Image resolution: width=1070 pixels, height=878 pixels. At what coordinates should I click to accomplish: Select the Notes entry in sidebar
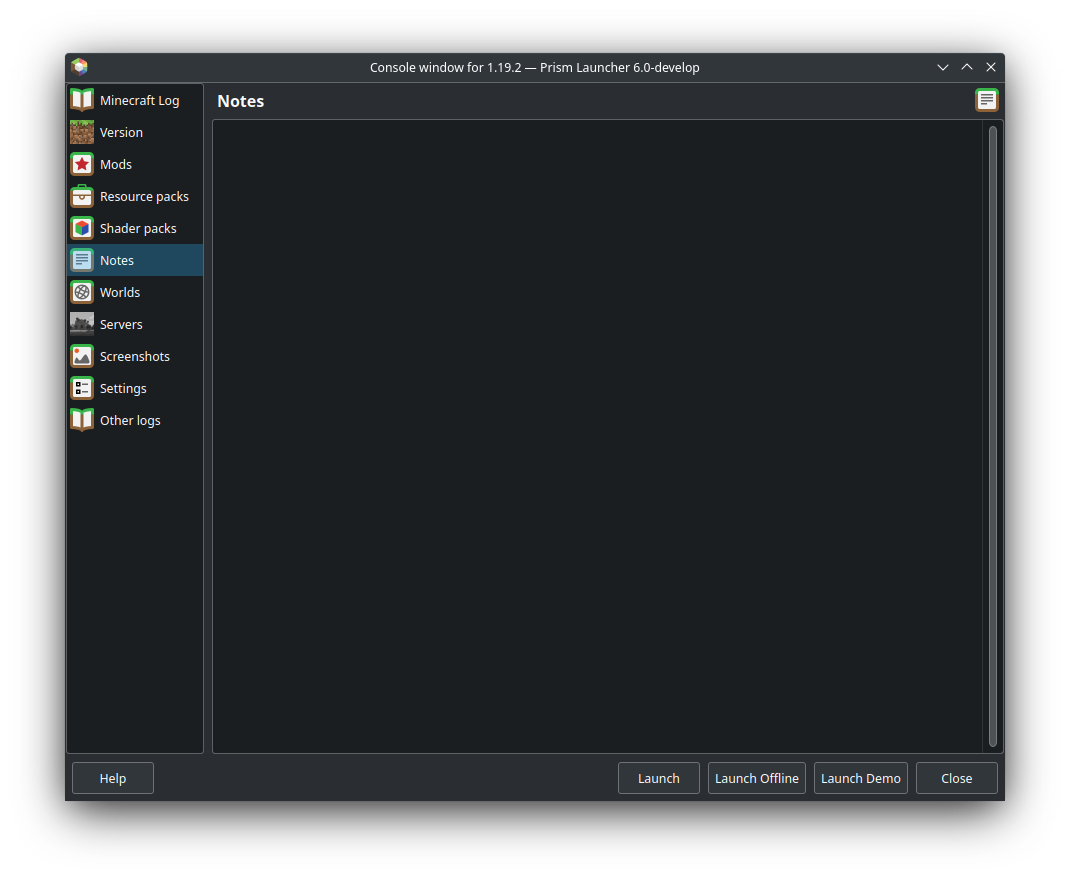[135, 261]
